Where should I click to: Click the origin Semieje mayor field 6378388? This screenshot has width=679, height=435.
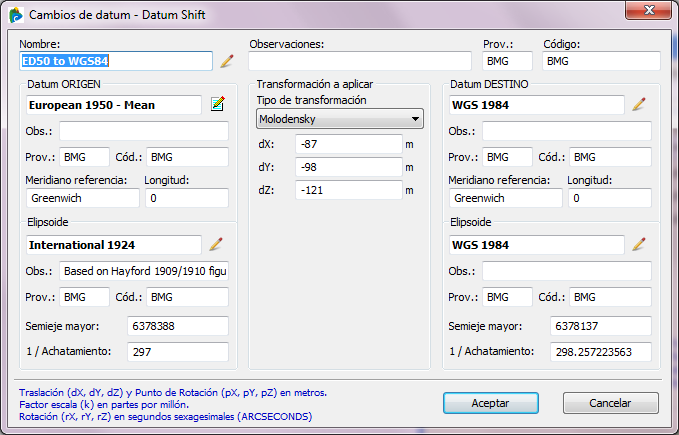coord(177,326)
